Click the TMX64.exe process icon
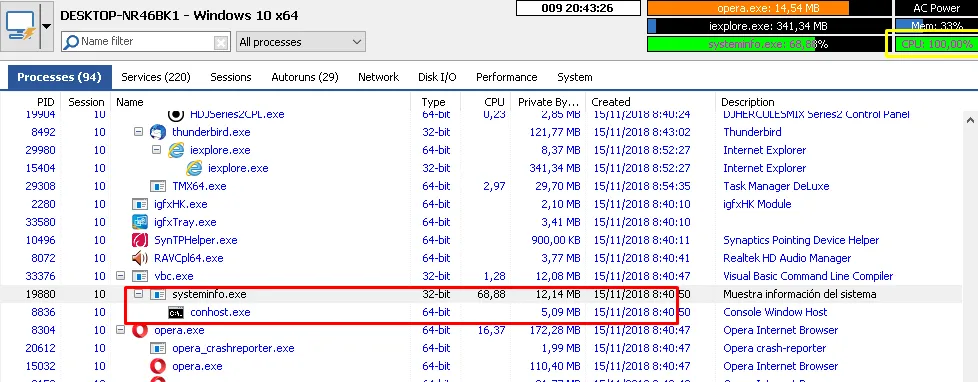The image size is (978, 382). pyautogui.click(x=158, y=186)
